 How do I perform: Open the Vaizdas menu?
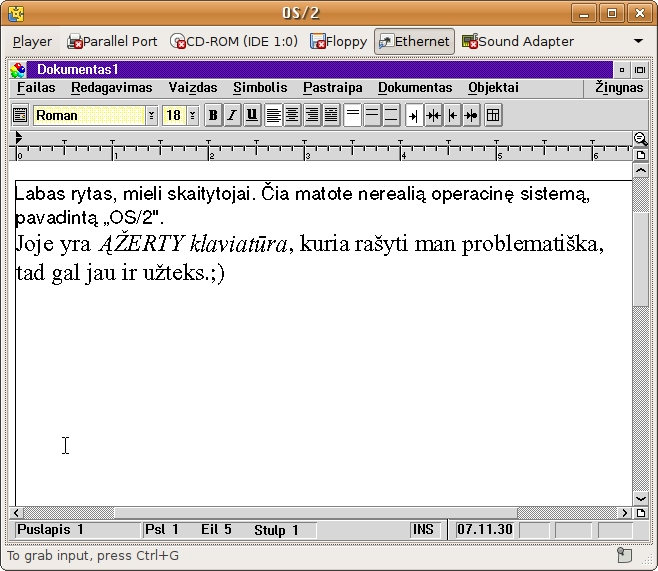tap(193, 88)
